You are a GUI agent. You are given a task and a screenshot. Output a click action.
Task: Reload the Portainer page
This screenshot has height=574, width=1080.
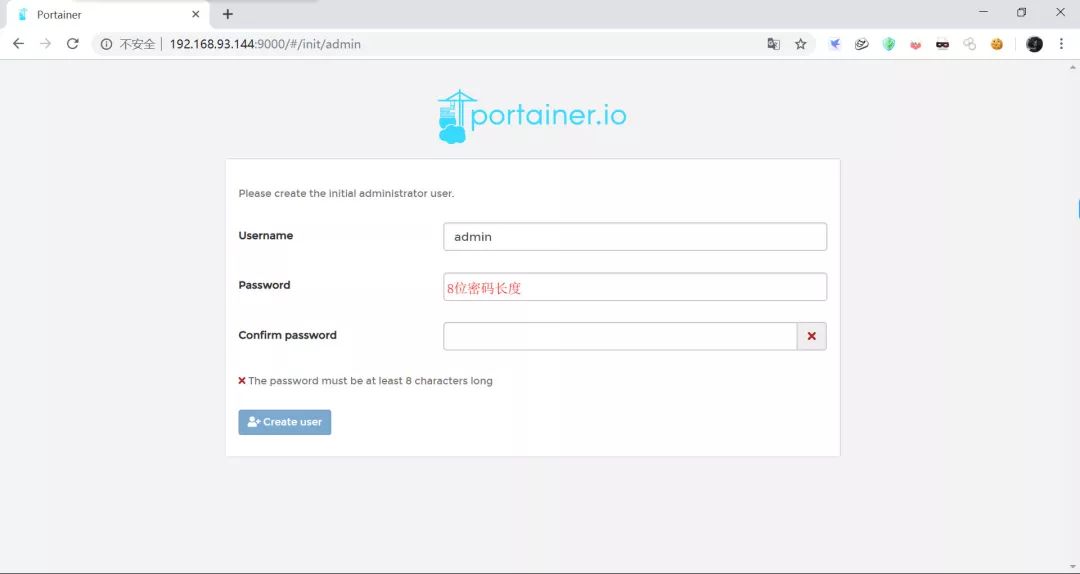coord(72,43)
